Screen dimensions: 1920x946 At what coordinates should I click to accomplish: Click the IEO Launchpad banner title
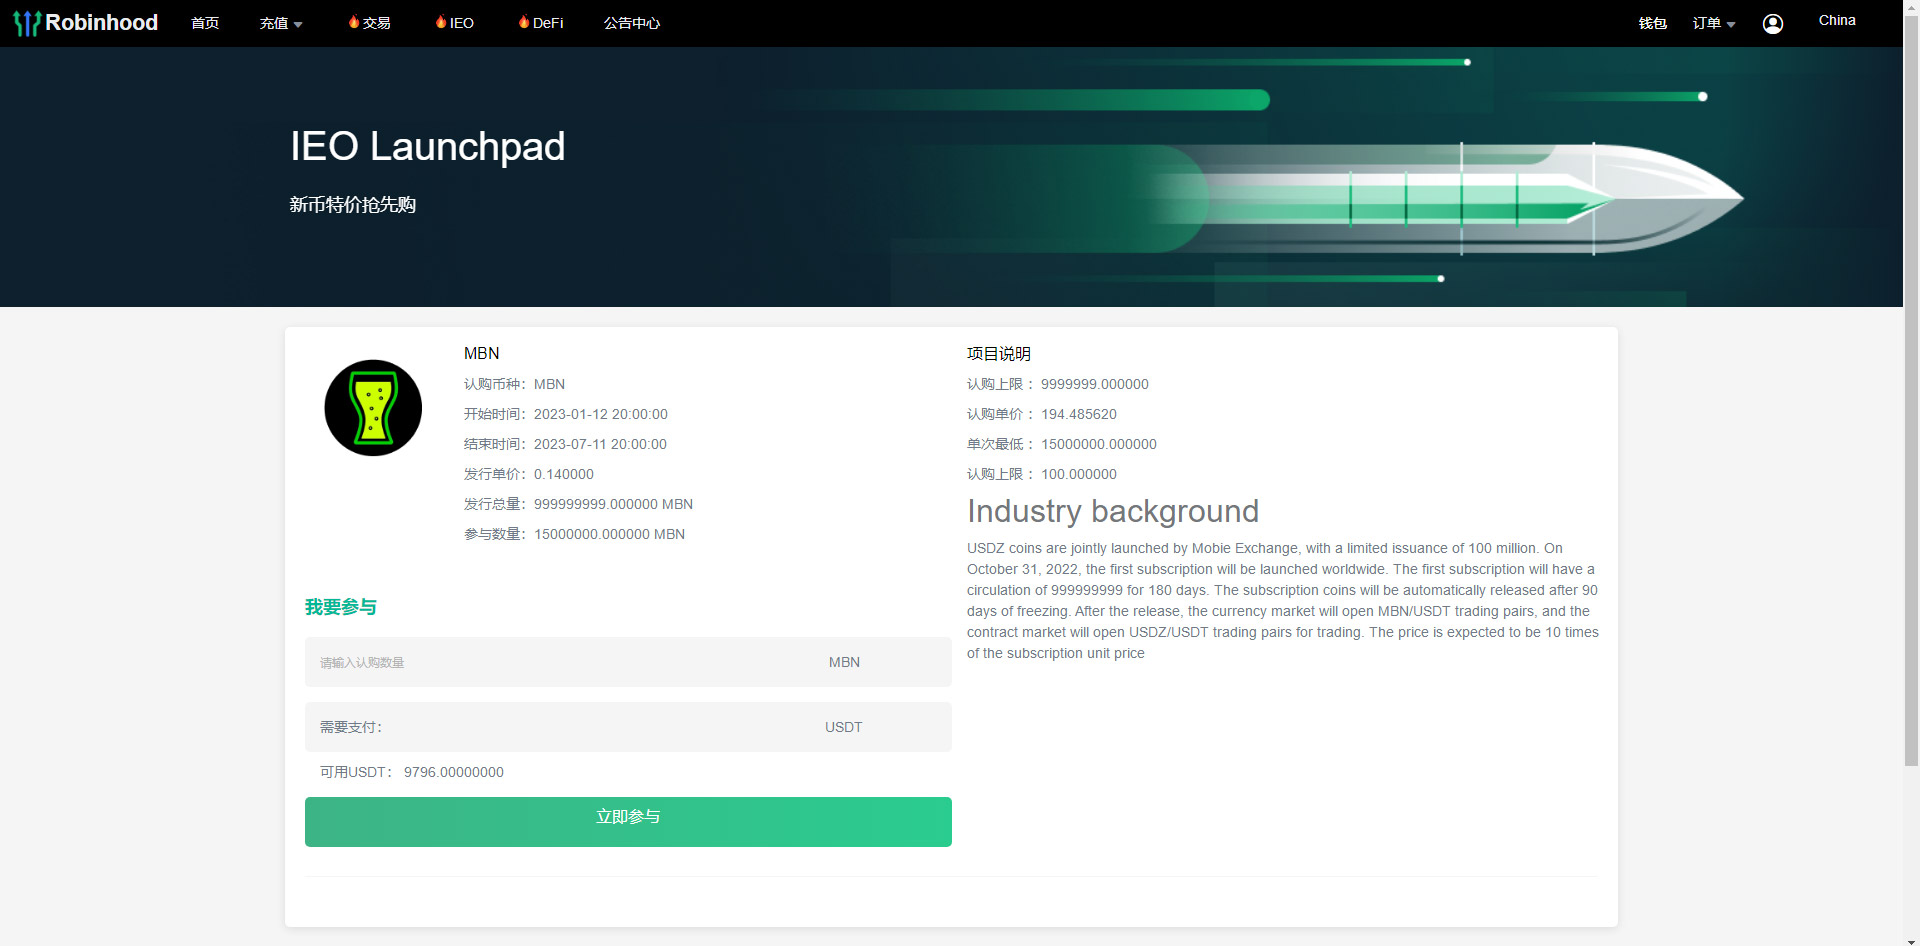click(x=427, y=146)
